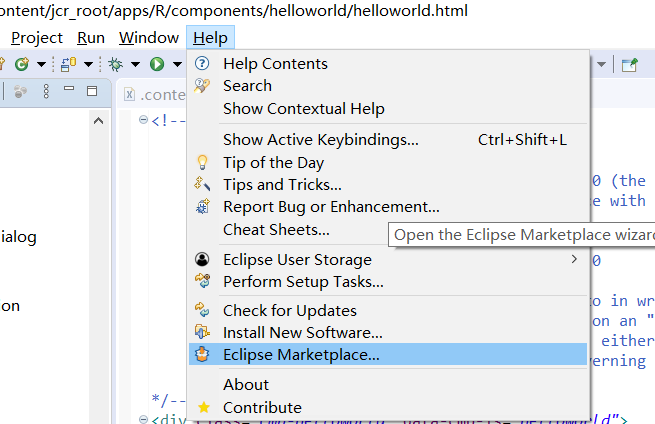Click the Contribute menu item
Viewport: 655px width, 424px height.
point(388,408)
